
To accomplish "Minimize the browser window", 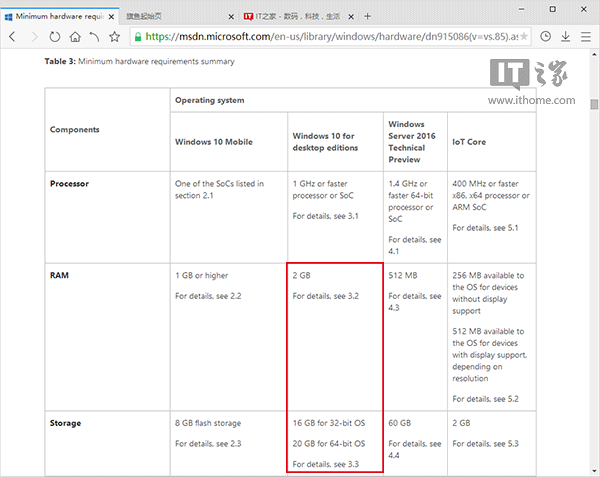I will coord(522,9).
